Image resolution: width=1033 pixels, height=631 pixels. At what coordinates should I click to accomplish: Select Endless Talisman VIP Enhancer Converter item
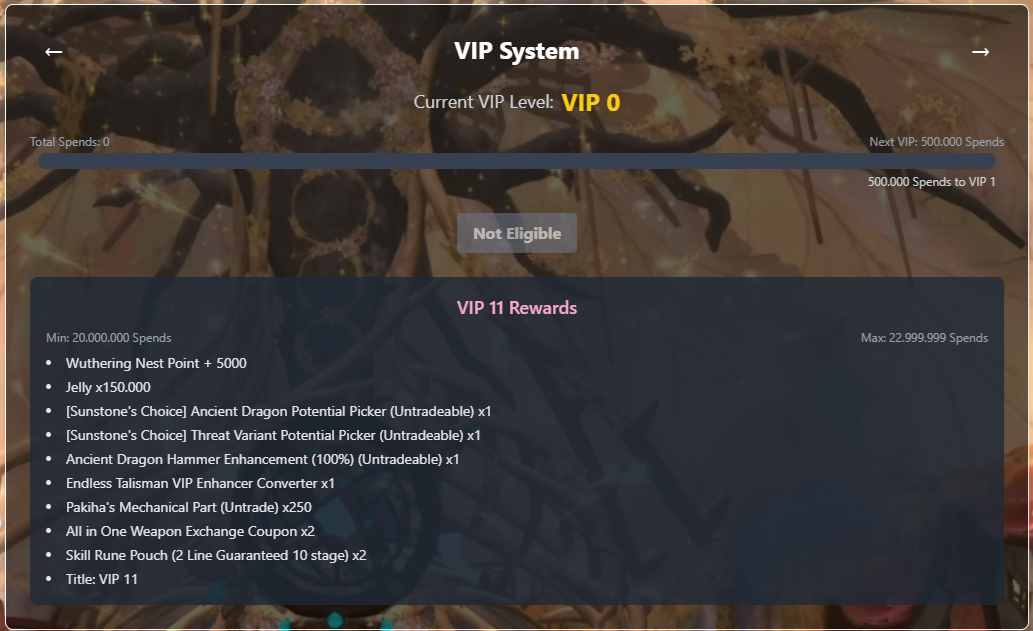pos(200,483)
